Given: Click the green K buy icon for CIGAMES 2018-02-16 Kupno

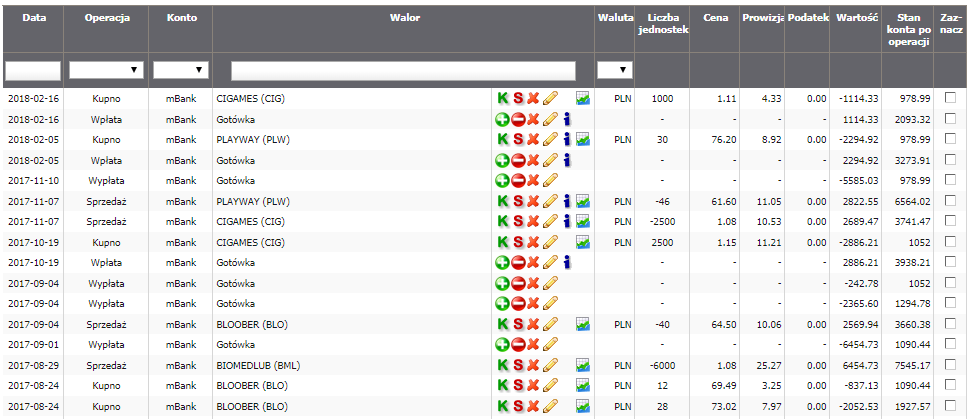Looking at the screenshot, I should pyautogui.click(x=503, y=98).
